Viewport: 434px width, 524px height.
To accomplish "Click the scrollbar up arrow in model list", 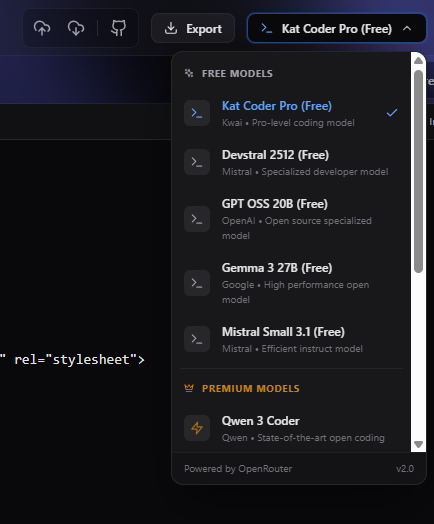I will [418, 60].
